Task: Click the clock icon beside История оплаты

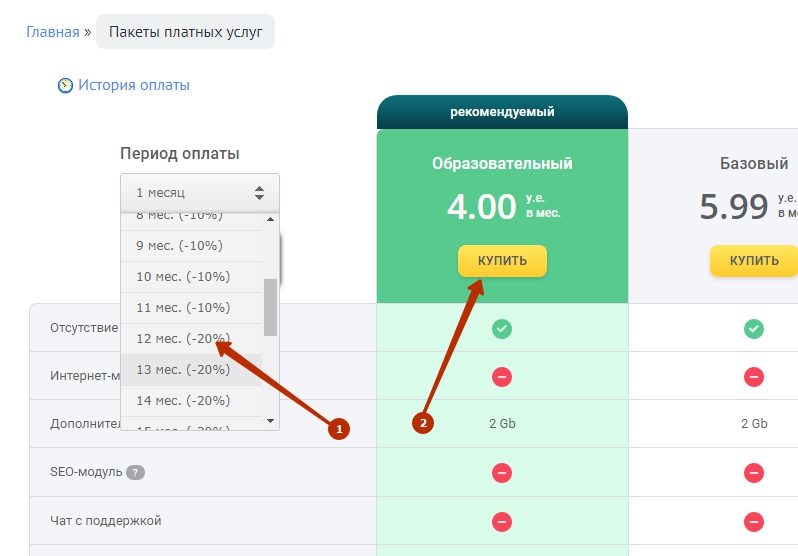Action: (65, 86)
